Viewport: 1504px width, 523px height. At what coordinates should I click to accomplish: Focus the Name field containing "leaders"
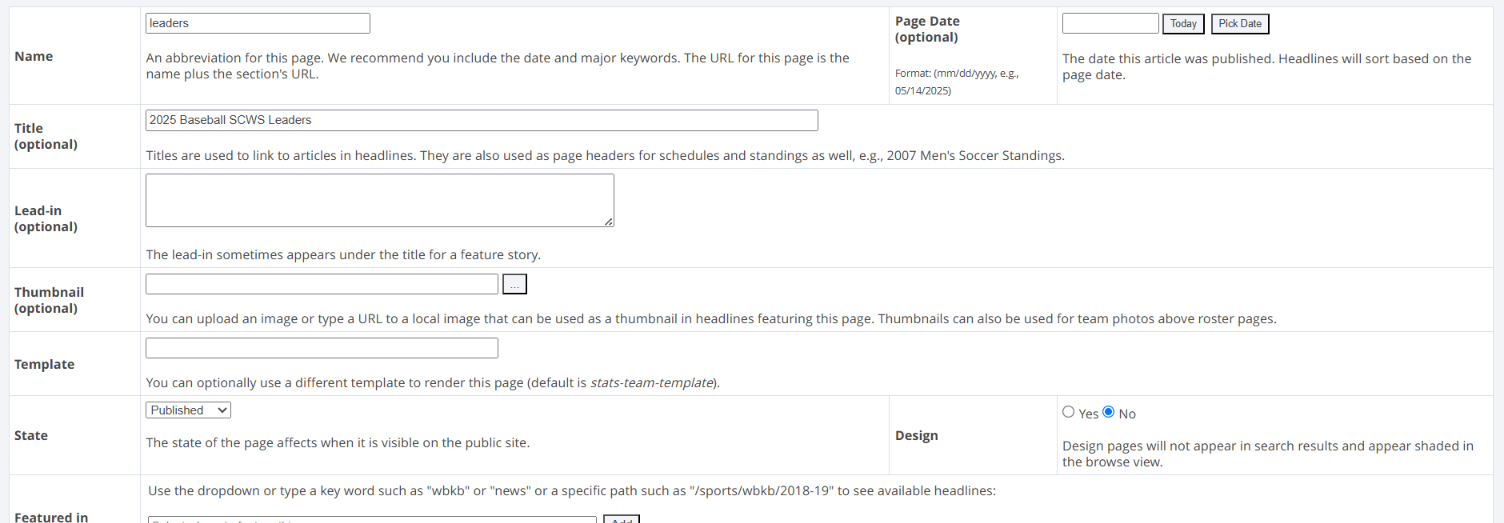tap(258, 23)
